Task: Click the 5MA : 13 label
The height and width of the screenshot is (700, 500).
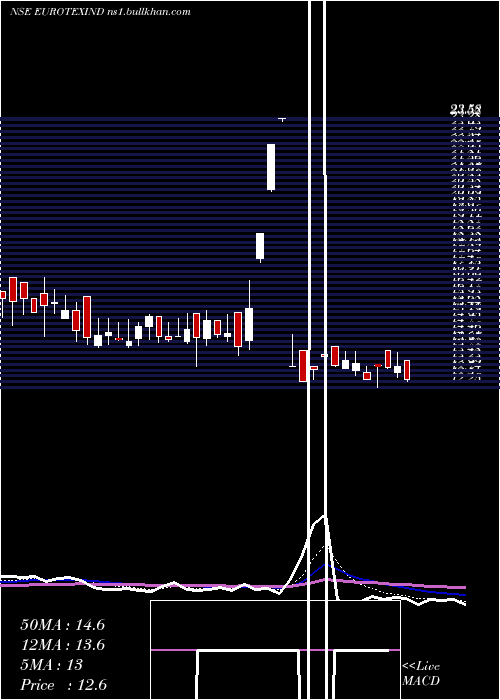Action: [51, 665]
